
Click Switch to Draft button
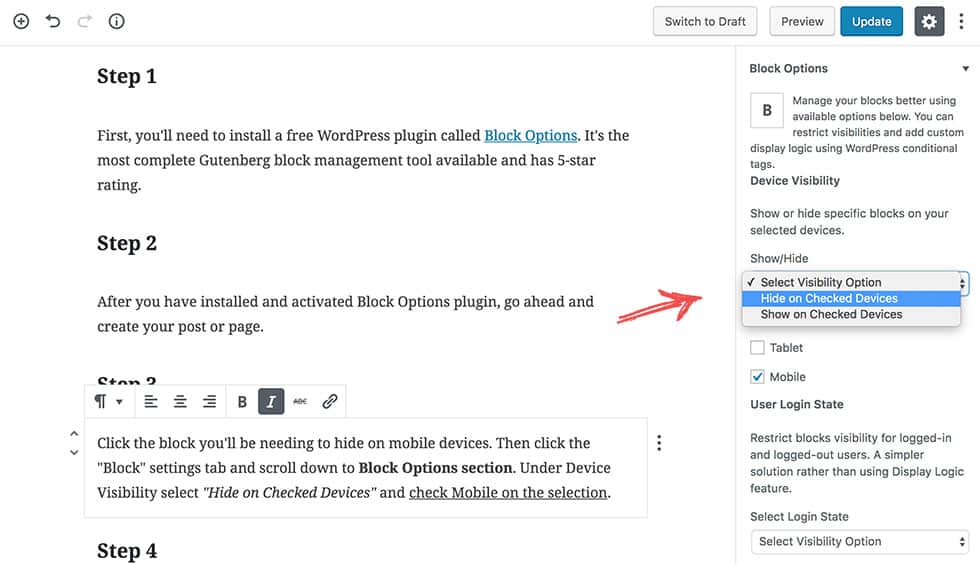[x=705, y=21]
